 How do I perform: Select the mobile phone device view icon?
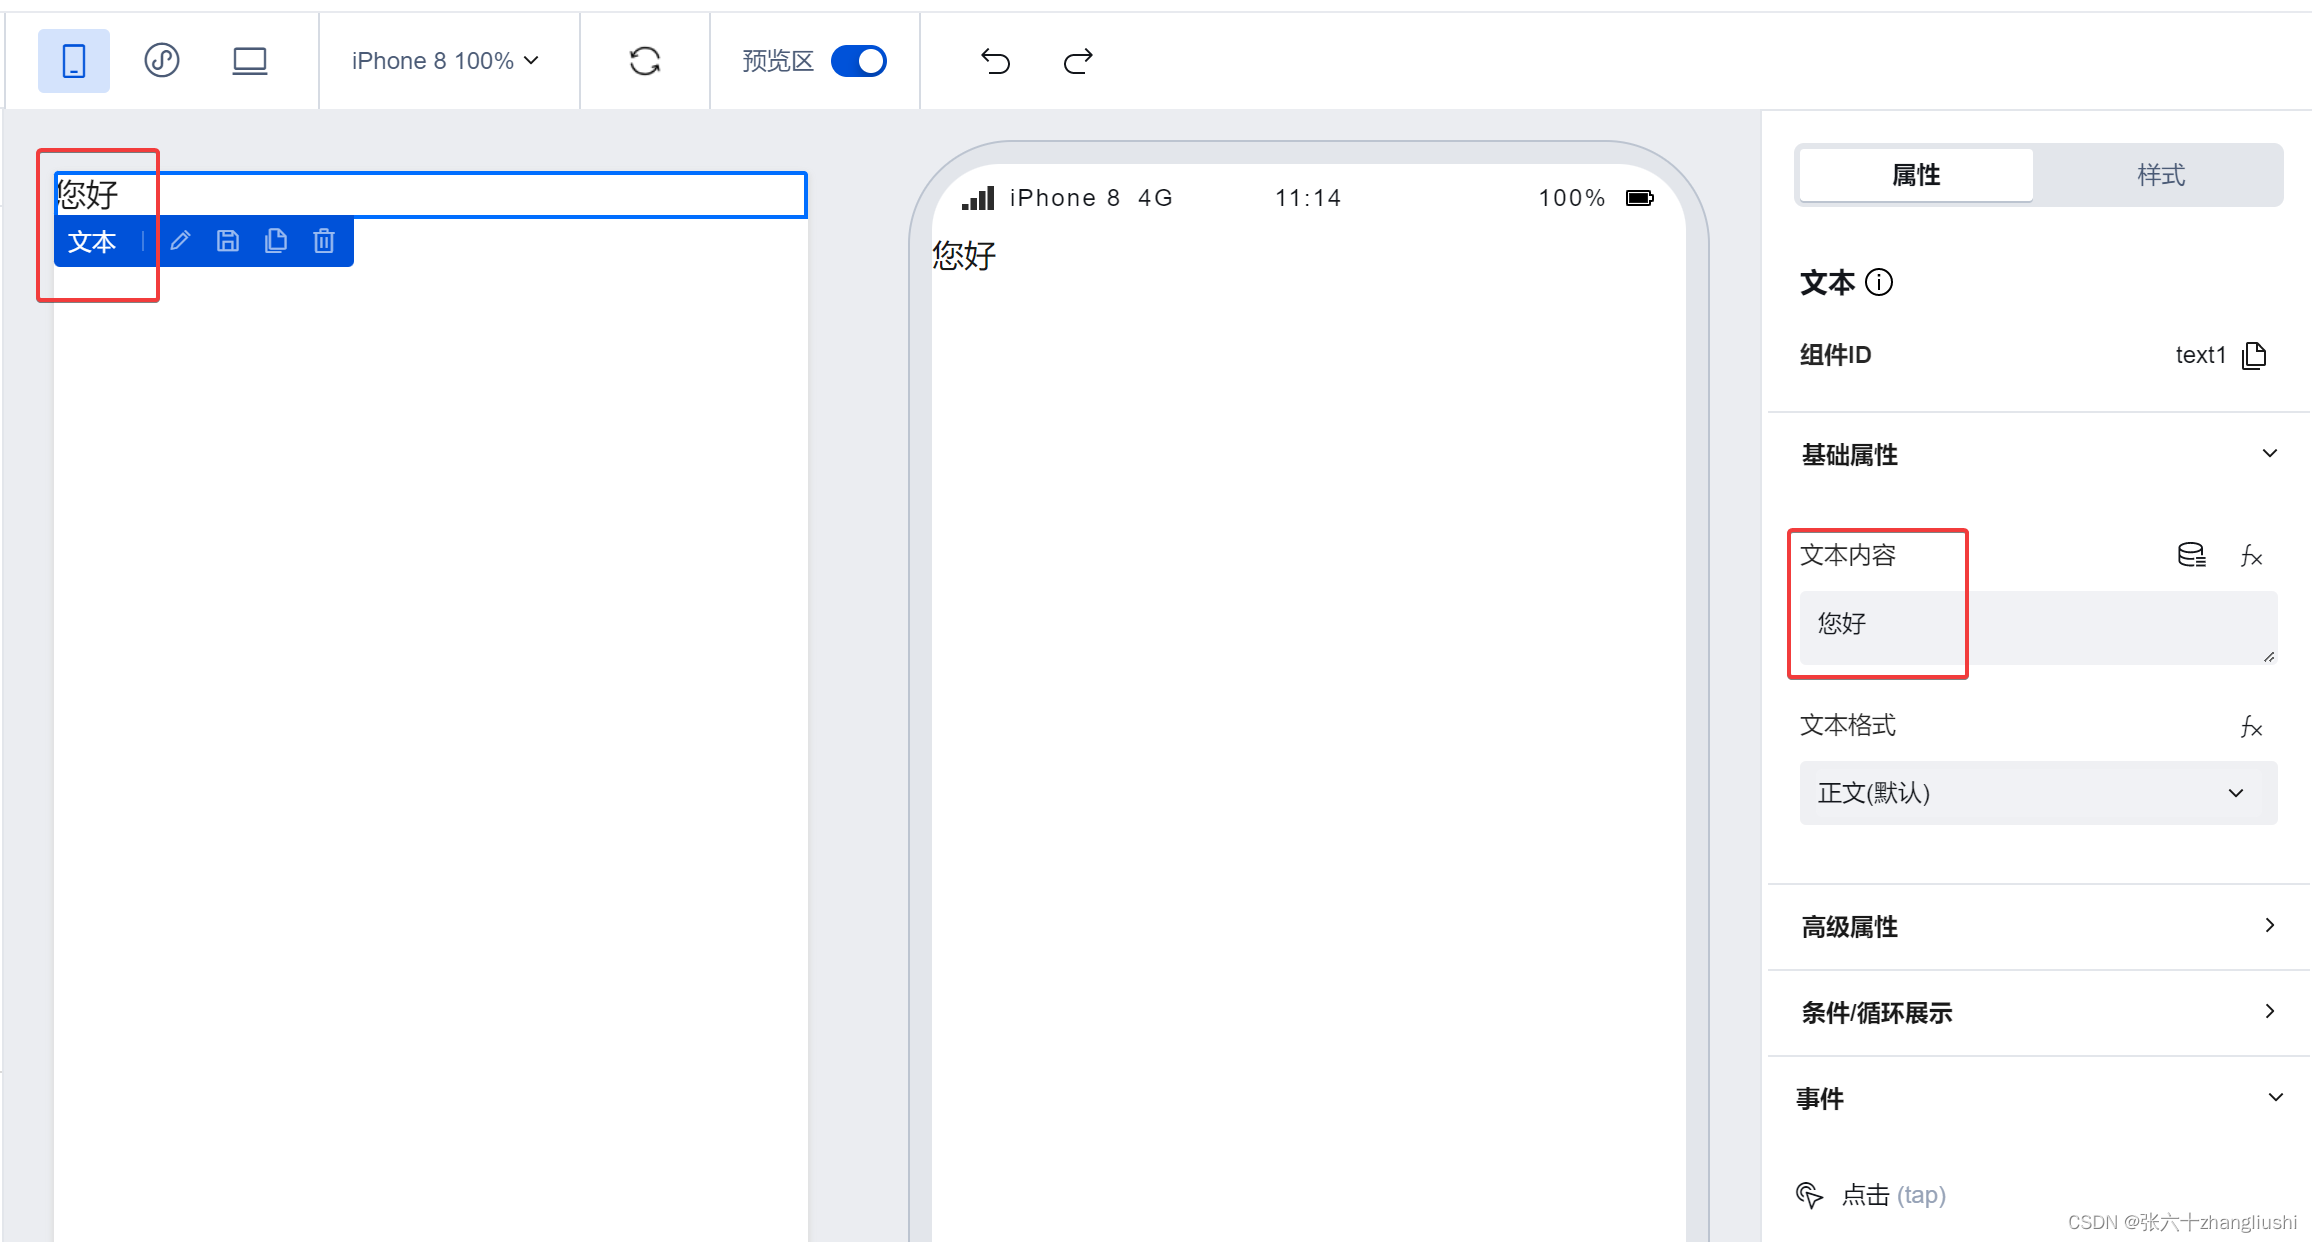(74, 61)
